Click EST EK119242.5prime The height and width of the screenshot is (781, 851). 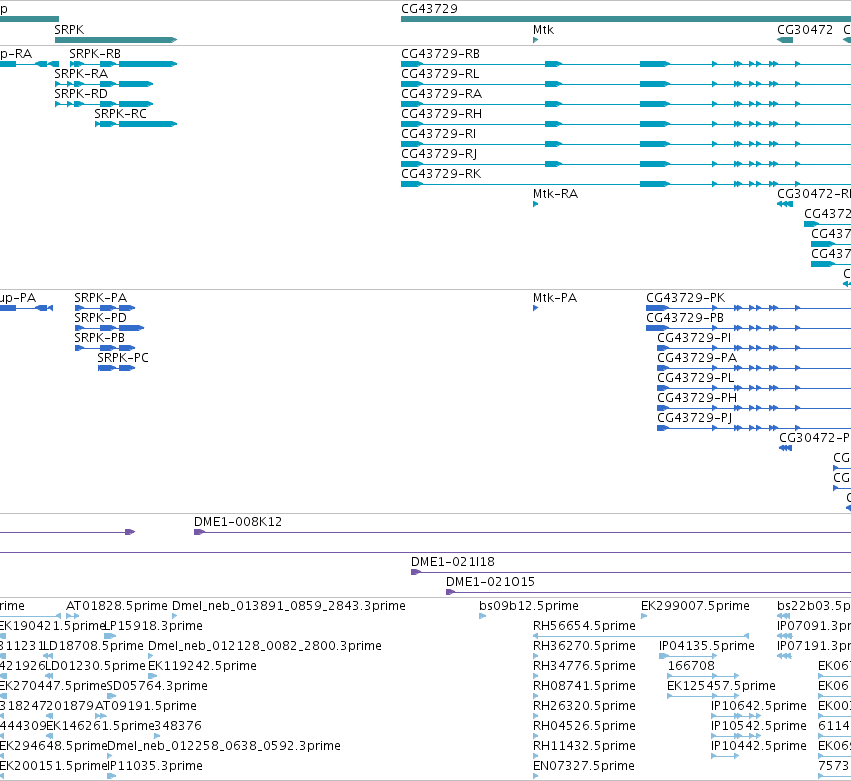click(x=202, y=666)
